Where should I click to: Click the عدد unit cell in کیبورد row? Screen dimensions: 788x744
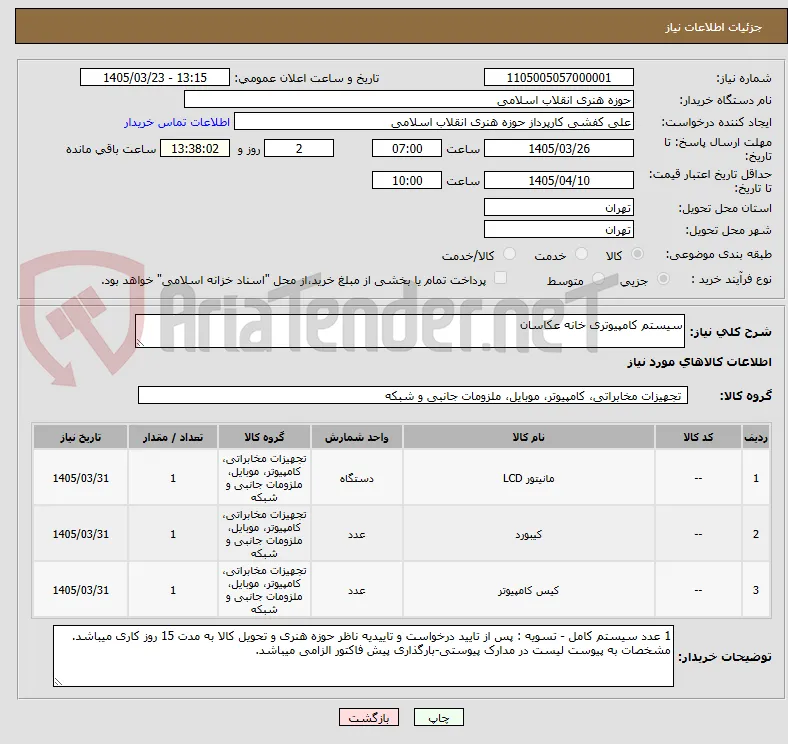click(x=357, y=534)
